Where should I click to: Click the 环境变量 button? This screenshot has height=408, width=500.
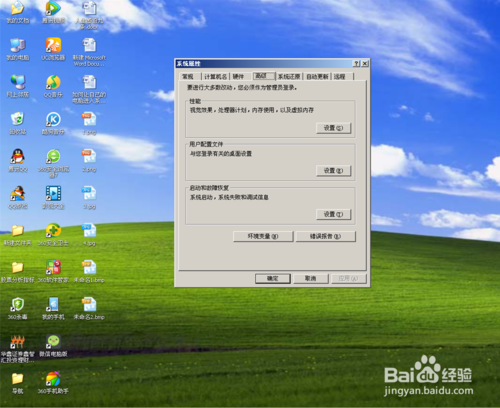click(x=263, y=236)
